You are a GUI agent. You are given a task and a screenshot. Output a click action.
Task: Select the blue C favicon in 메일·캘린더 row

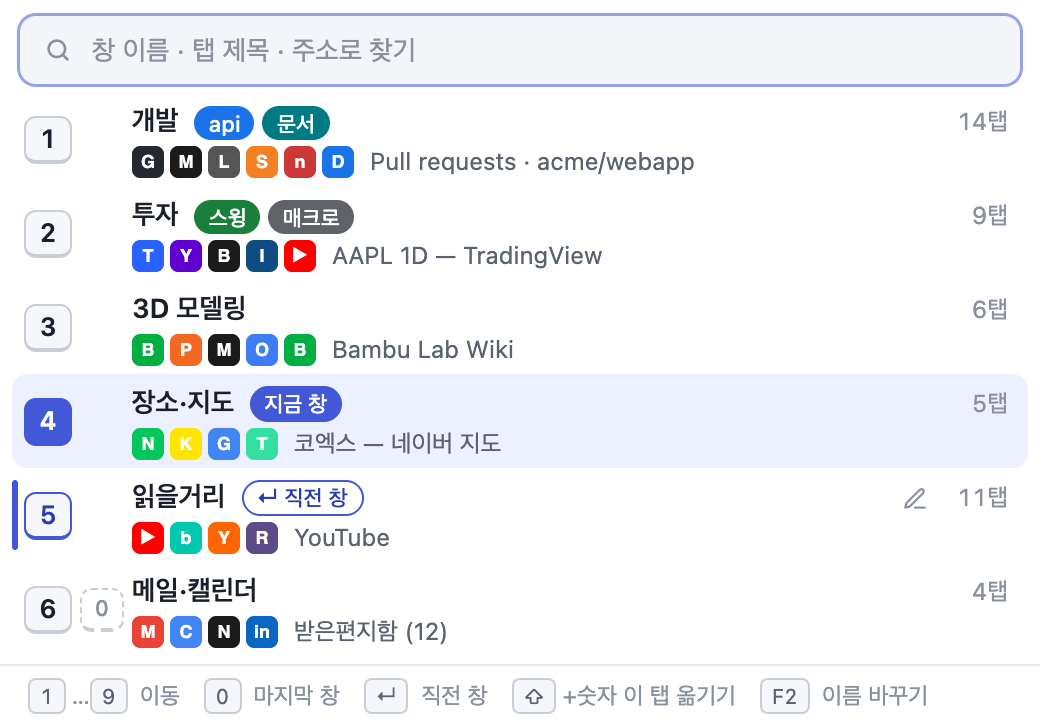(186, 632)
